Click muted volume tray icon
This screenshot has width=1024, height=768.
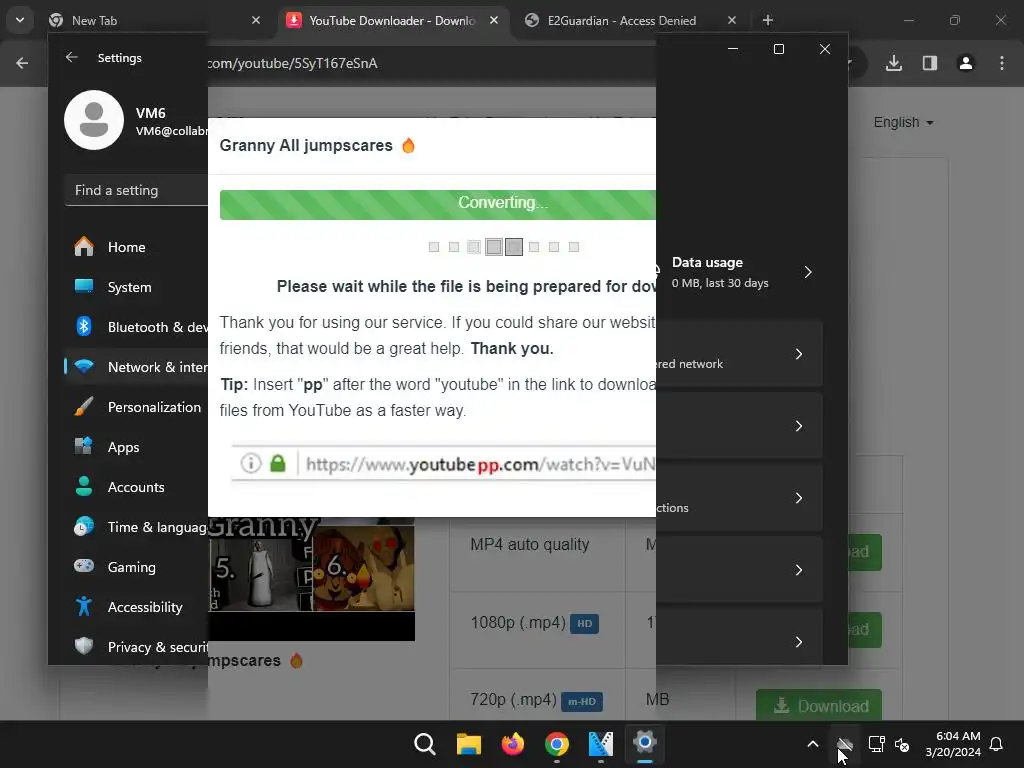click(x=903, y=744)
